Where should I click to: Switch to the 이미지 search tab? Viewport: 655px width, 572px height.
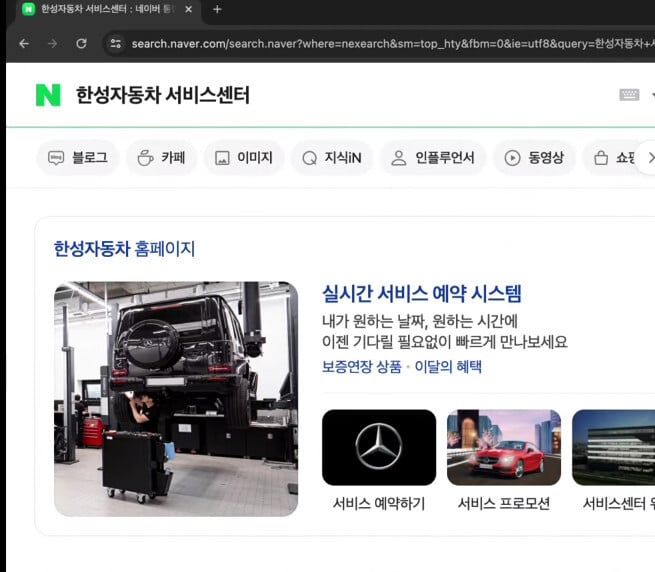[x=244, y=158]
